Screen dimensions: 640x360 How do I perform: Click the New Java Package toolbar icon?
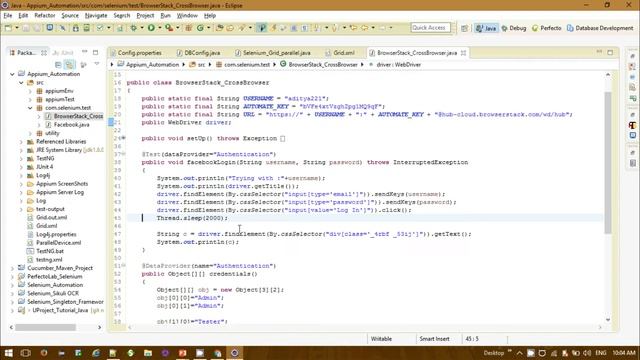[x=189, y=28]
